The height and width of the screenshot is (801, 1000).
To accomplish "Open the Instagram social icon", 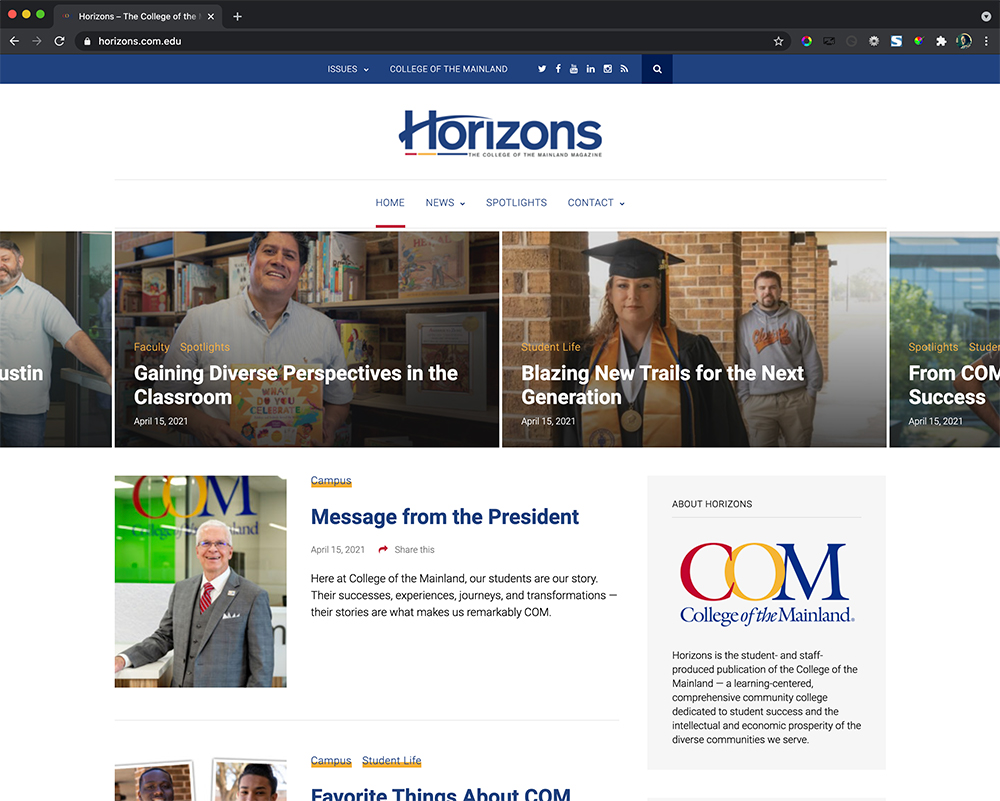I will (x=608, y=69).
